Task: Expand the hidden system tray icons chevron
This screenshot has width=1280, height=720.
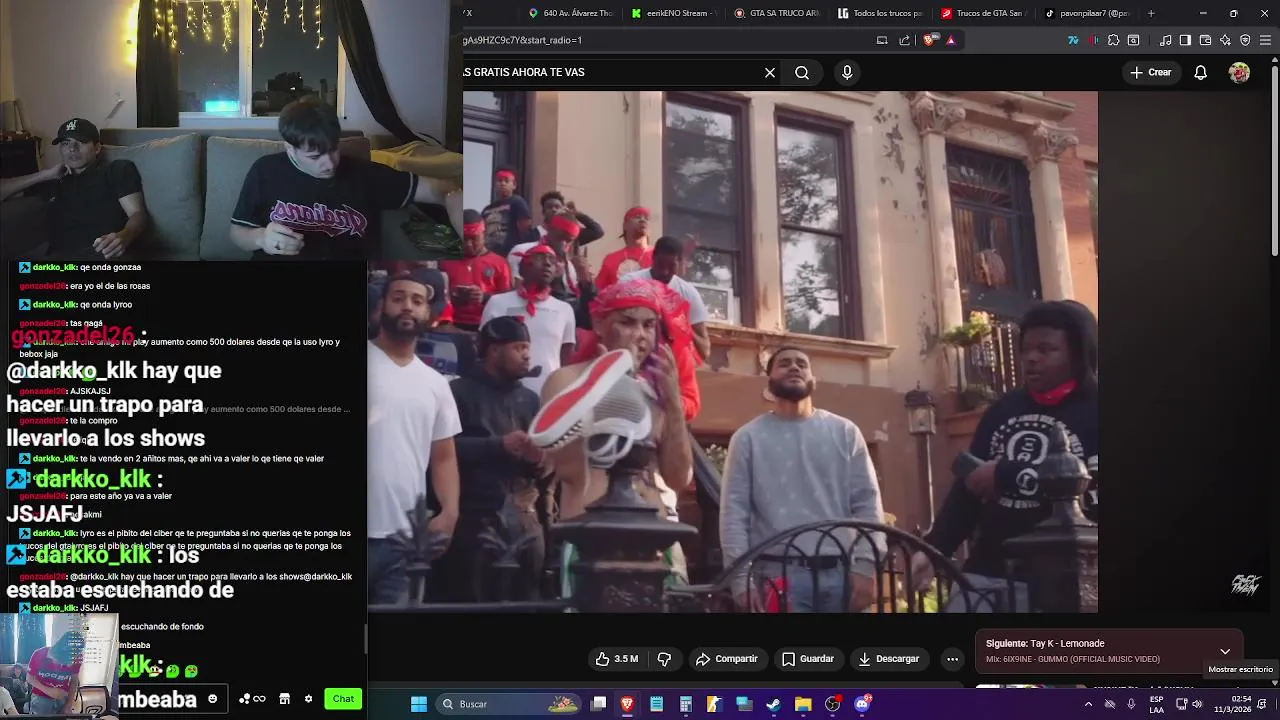Action: point(1088,704)
